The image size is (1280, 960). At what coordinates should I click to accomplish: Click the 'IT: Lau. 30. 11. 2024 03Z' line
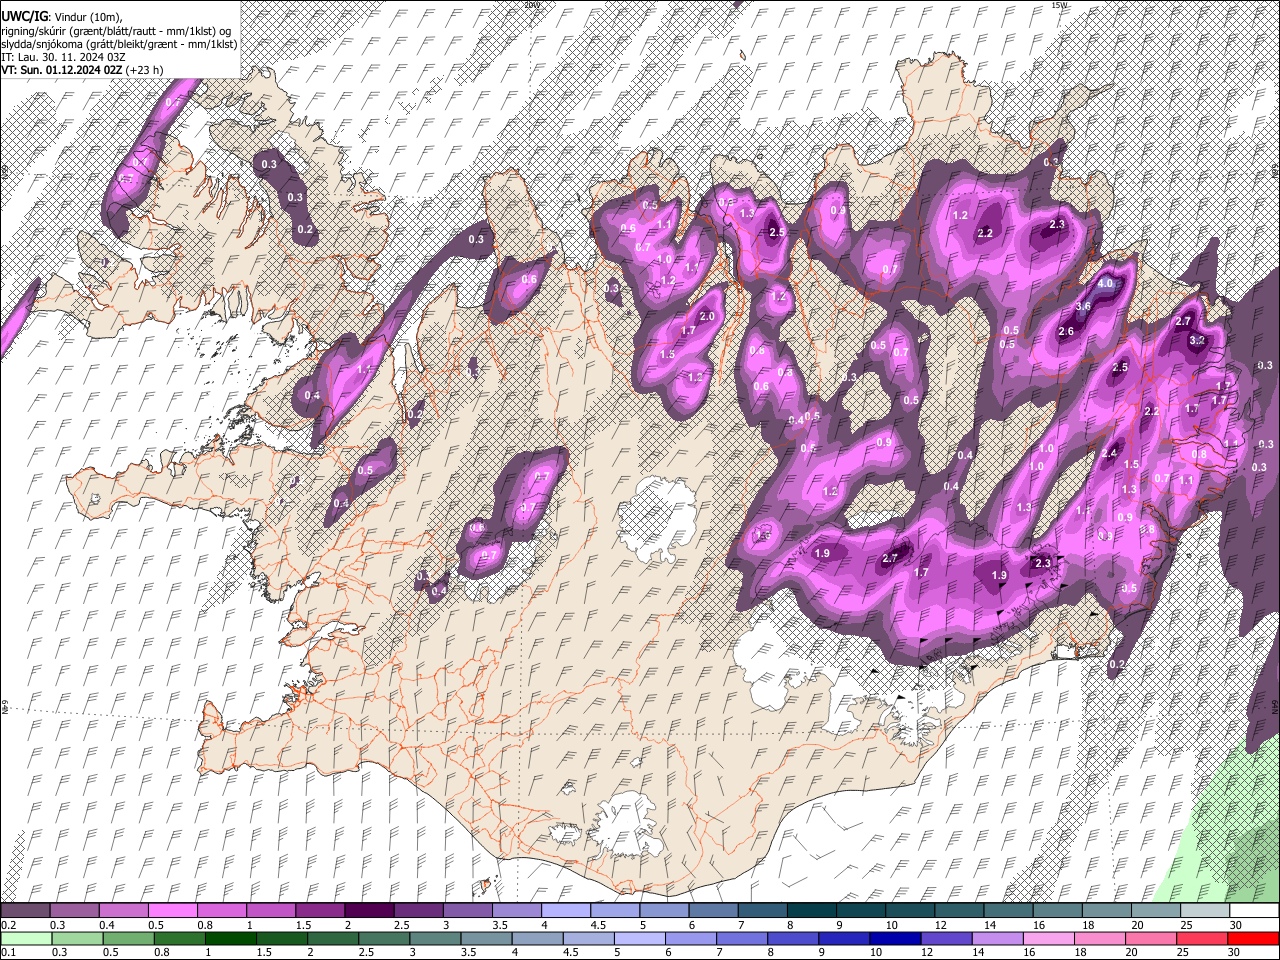(63, 57)
